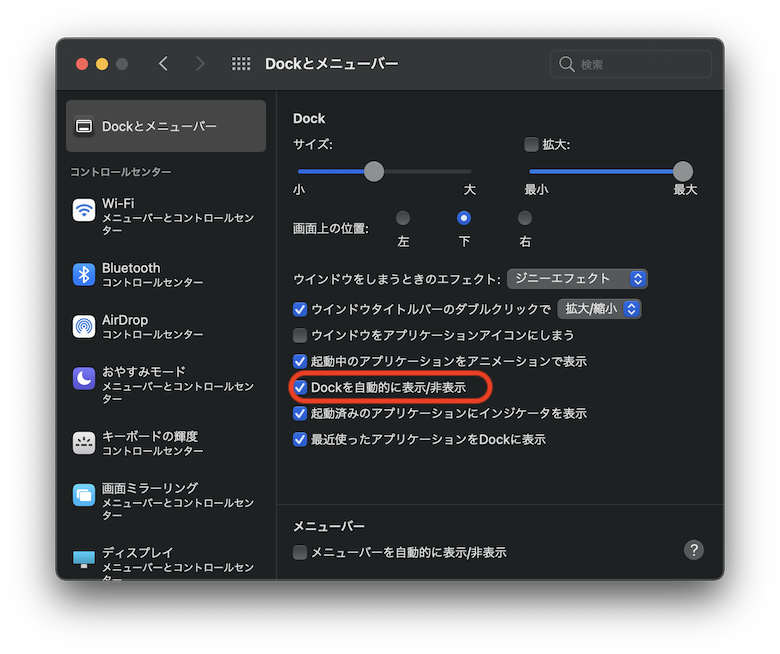This screenshot has width=780, height=654.
Task: Click the forward arrow in toolbar
Action: pos(200,64)
